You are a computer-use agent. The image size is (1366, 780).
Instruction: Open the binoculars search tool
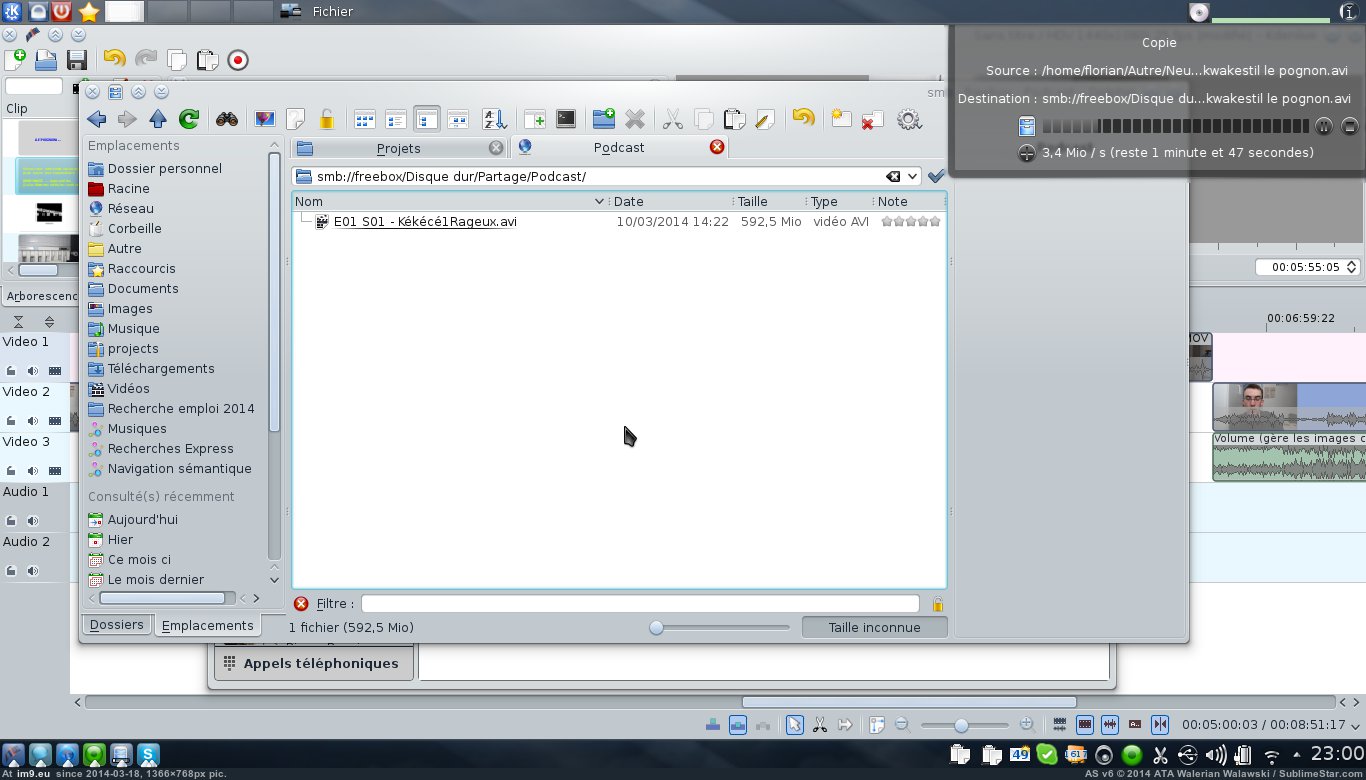point(227,120)
